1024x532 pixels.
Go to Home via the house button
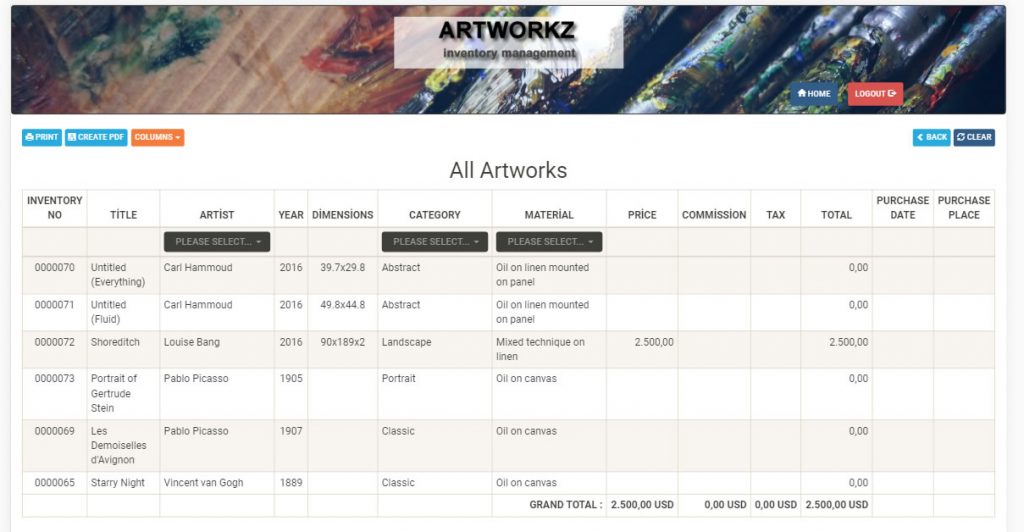(x=814, y=93)
